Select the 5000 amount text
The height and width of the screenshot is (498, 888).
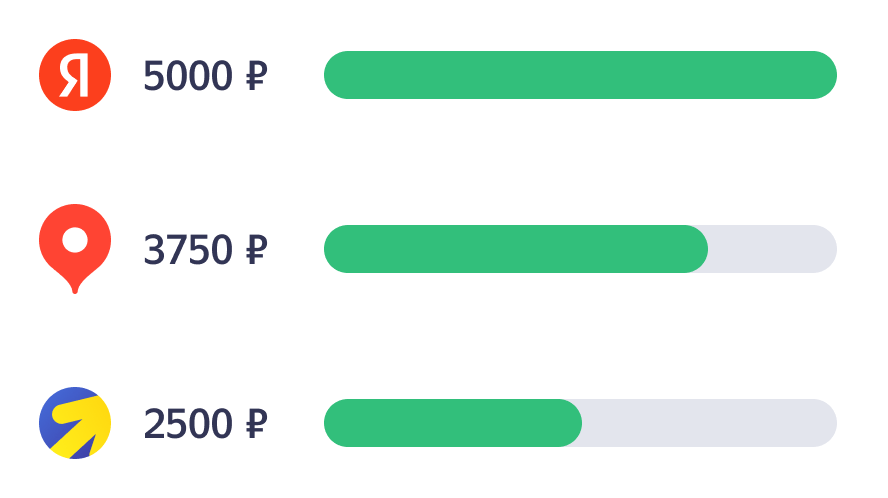188,76
